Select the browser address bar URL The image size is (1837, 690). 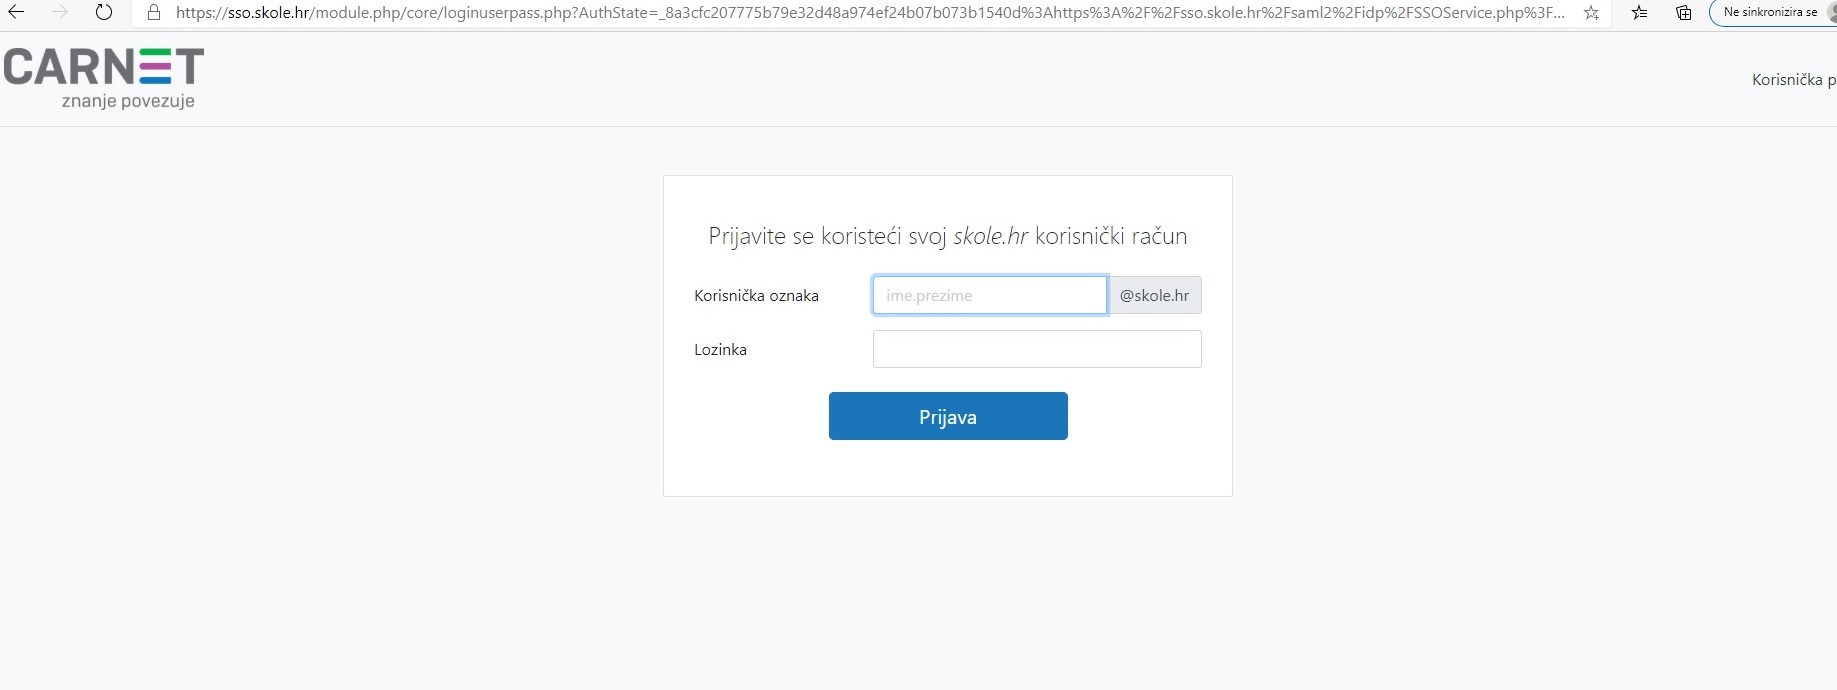coord(870,13)
